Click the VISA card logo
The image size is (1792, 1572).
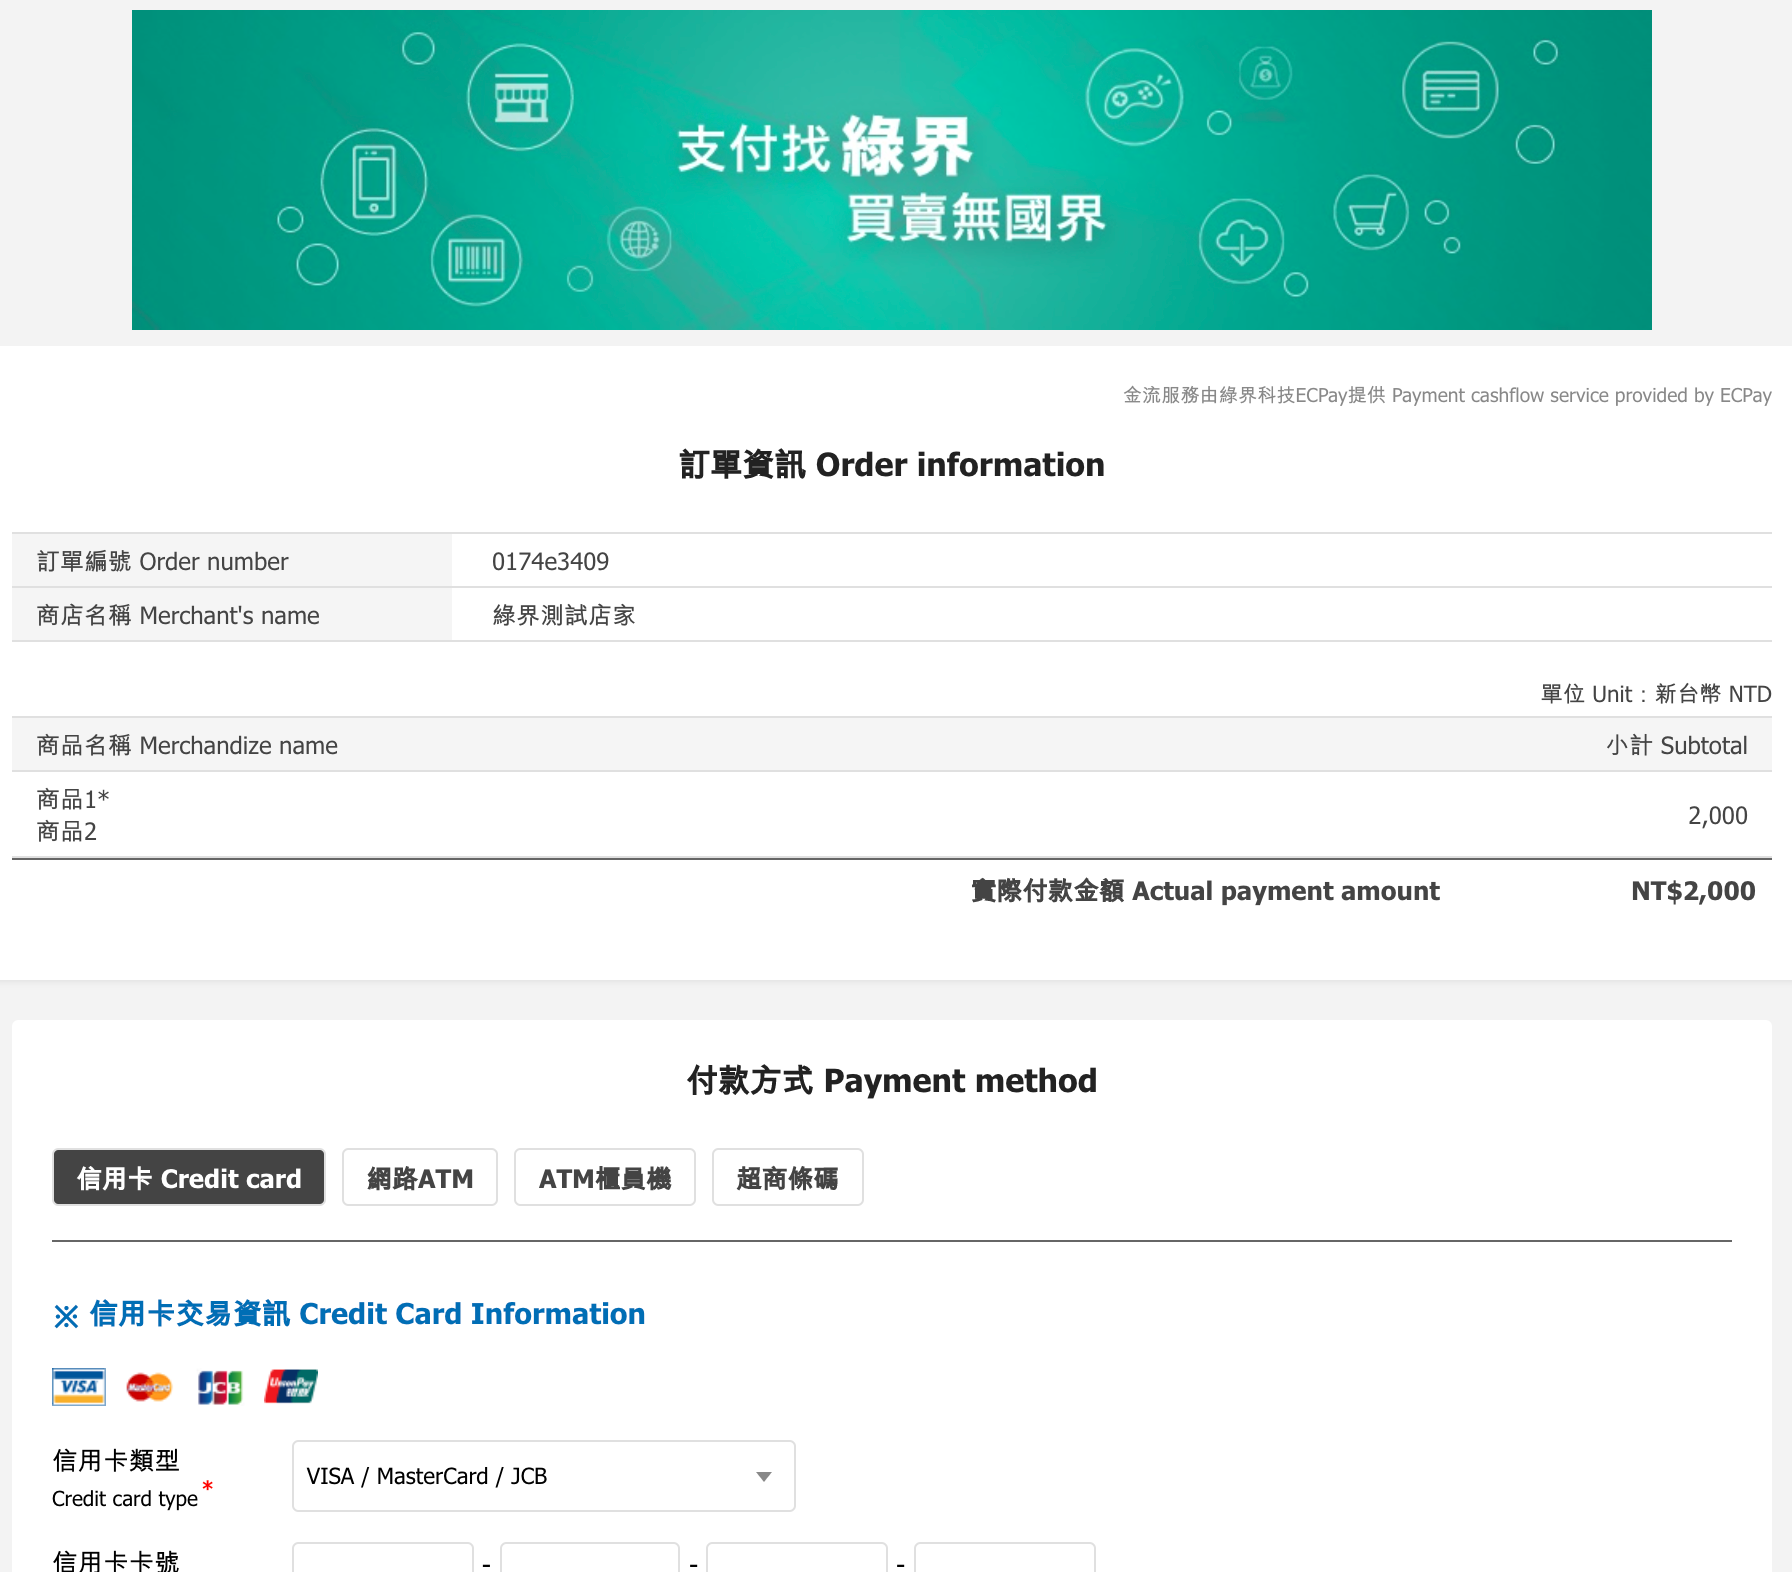[x=79, y=1386]
